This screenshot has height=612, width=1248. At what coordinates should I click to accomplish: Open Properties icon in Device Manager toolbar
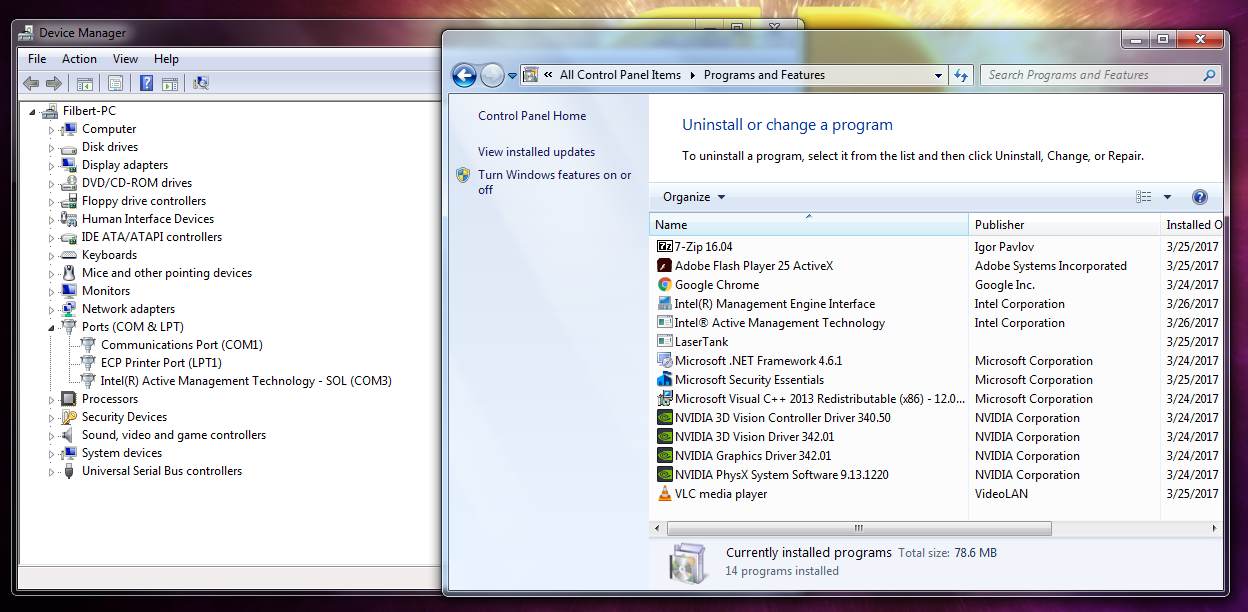[115, 84]
